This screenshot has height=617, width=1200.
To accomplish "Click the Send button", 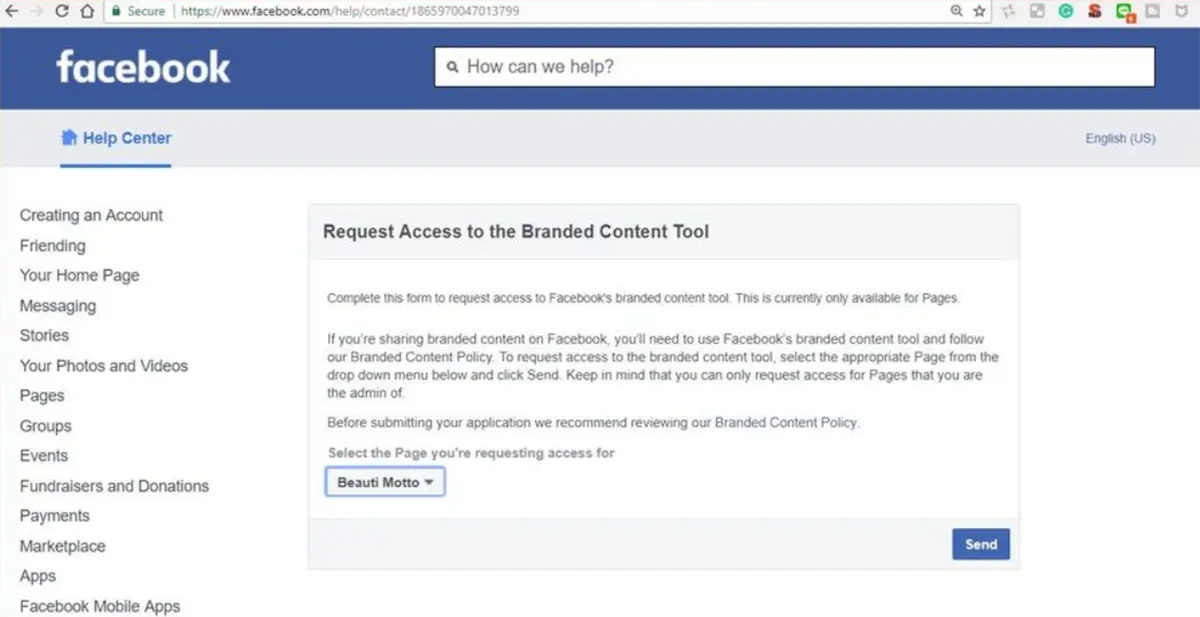I will [980, 544].
